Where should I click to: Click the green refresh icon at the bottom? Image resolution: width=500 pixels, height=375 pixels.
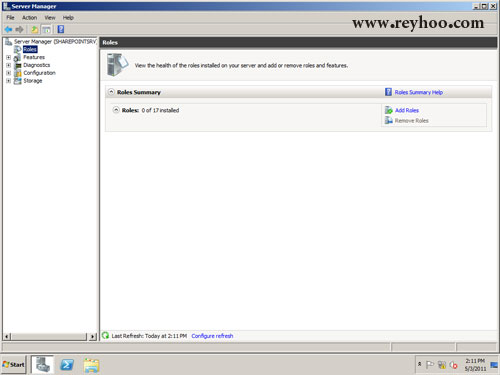coord(105,335)
